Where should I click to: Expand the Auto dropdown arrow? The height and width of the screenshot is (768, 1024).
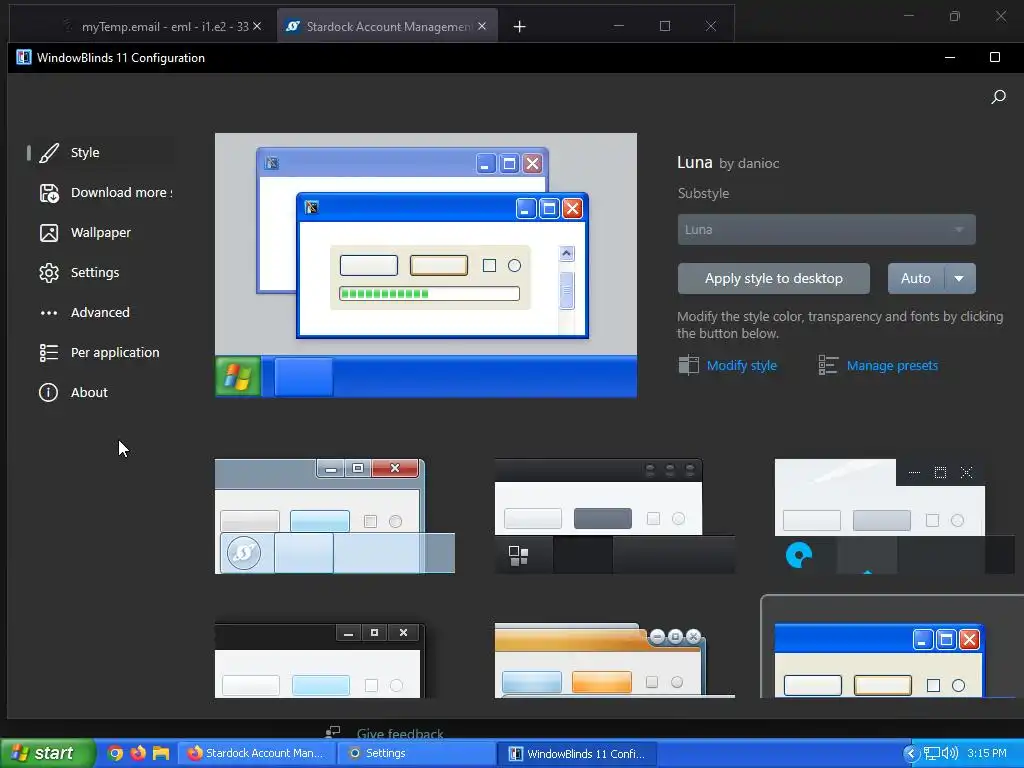click(959, 278)
